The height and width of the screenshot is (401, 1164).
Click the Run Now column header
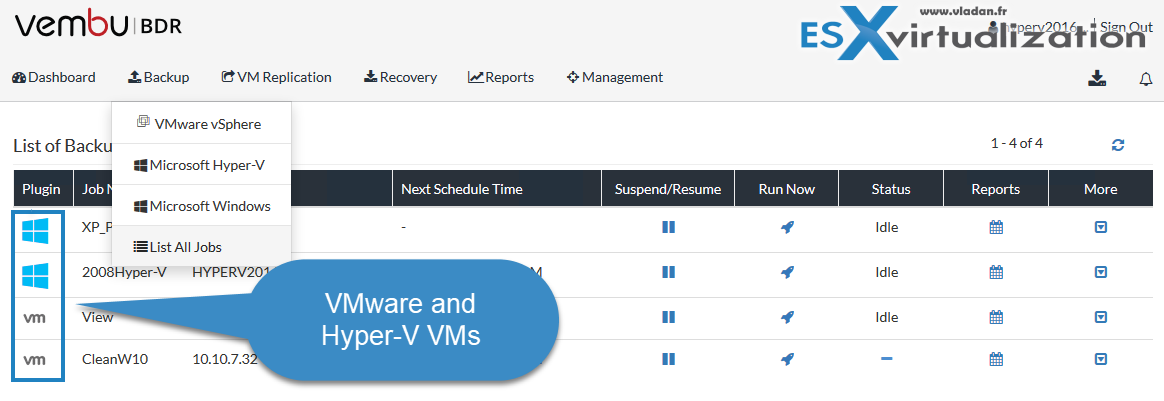[787, 189]
